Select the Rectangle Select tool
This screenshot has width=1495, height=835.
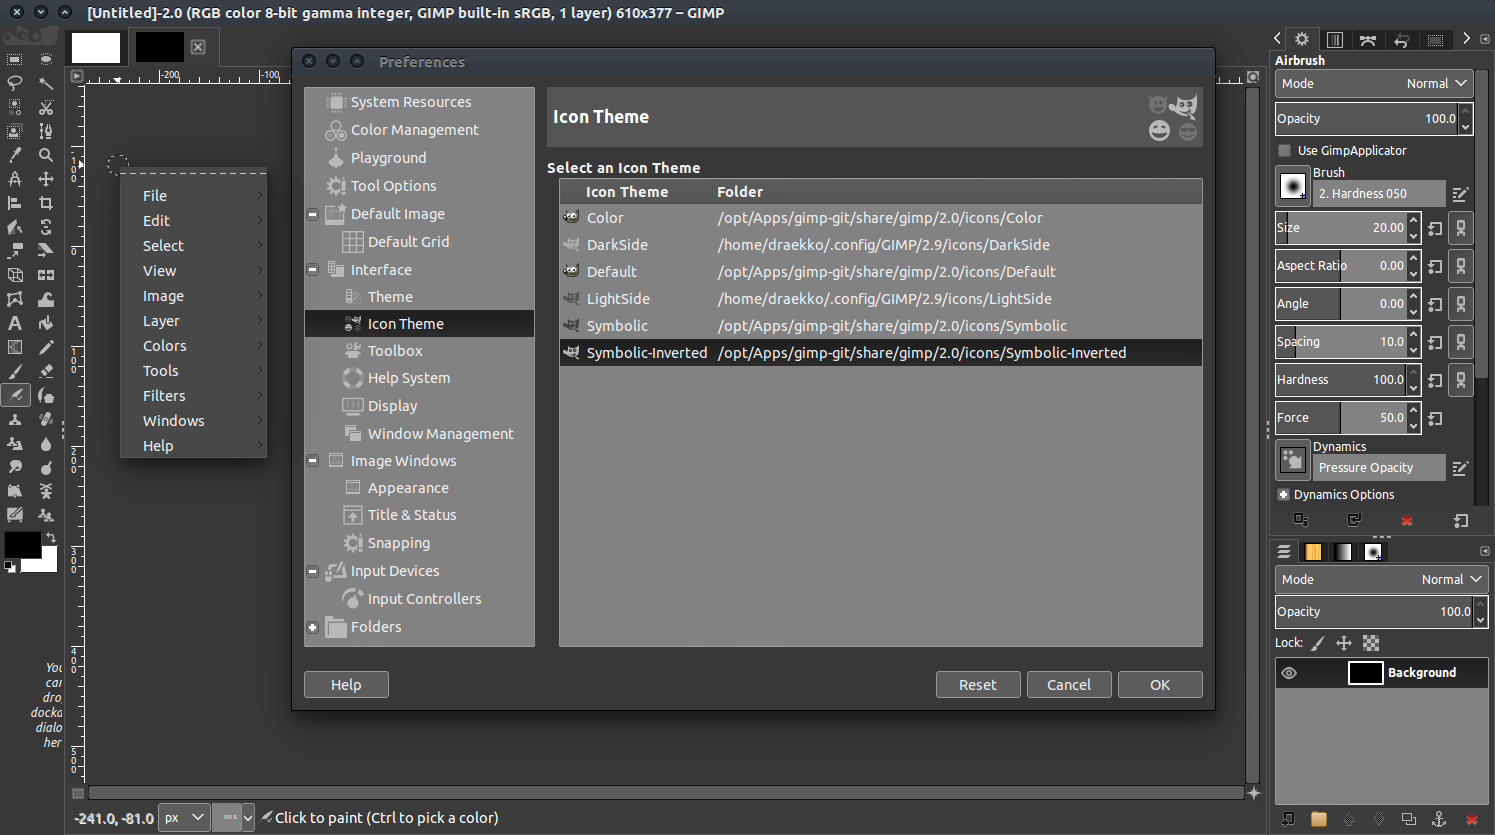coord(15,59)
